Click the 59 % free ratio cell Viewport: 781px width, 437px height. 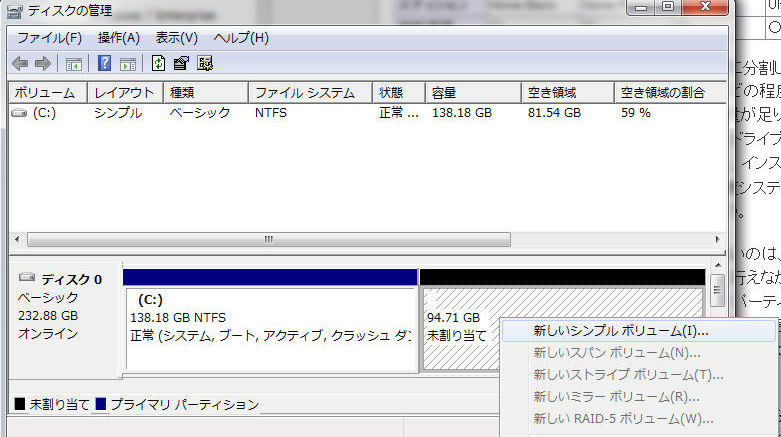click(x=636, y=113)
